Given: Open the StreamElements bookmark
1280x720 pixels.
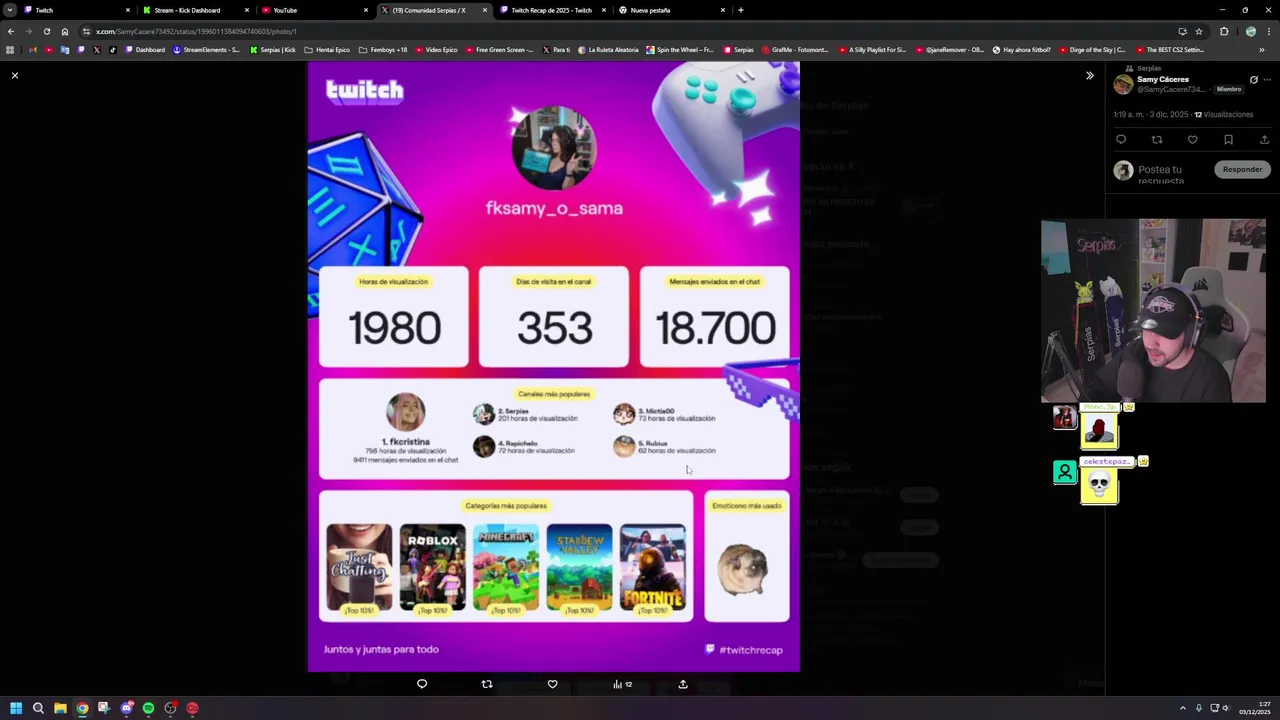Looking at the screenshot, I should point(206,50).
